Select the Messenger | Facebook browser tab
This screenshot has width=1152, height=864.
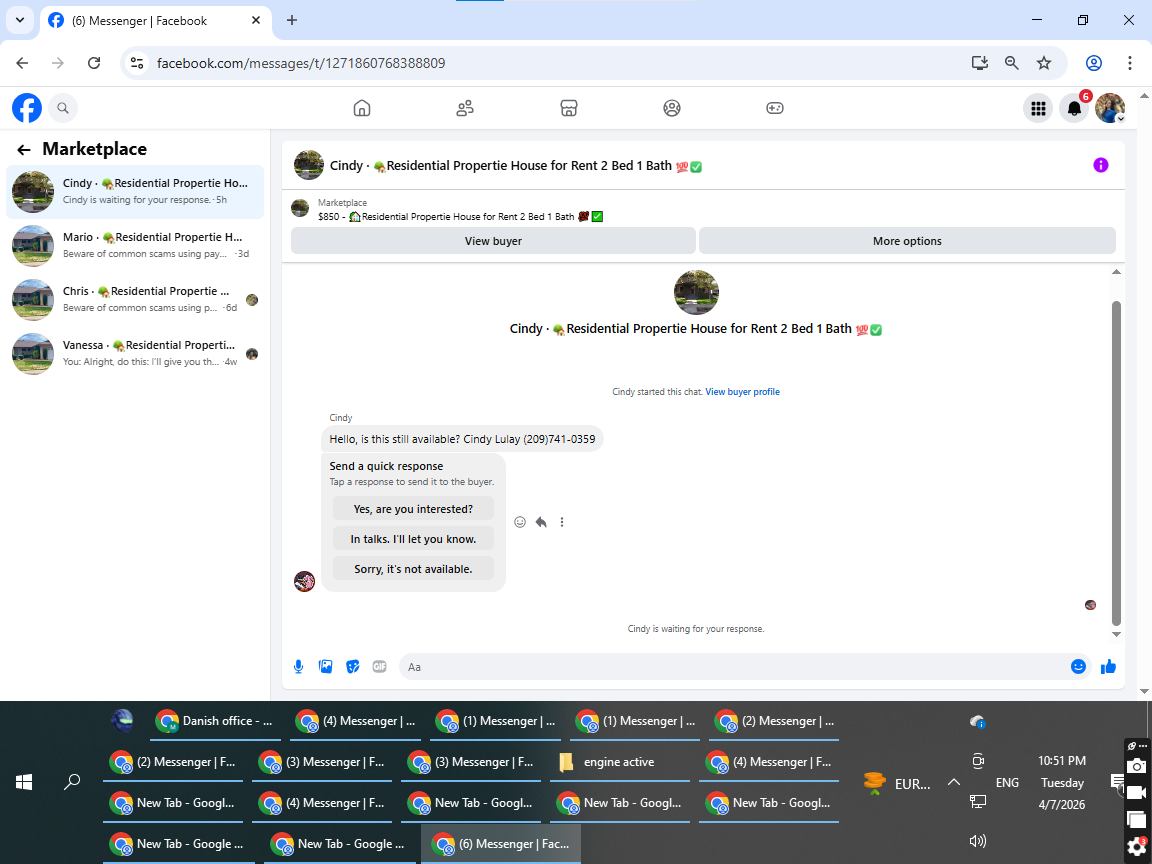coord(154,21)
